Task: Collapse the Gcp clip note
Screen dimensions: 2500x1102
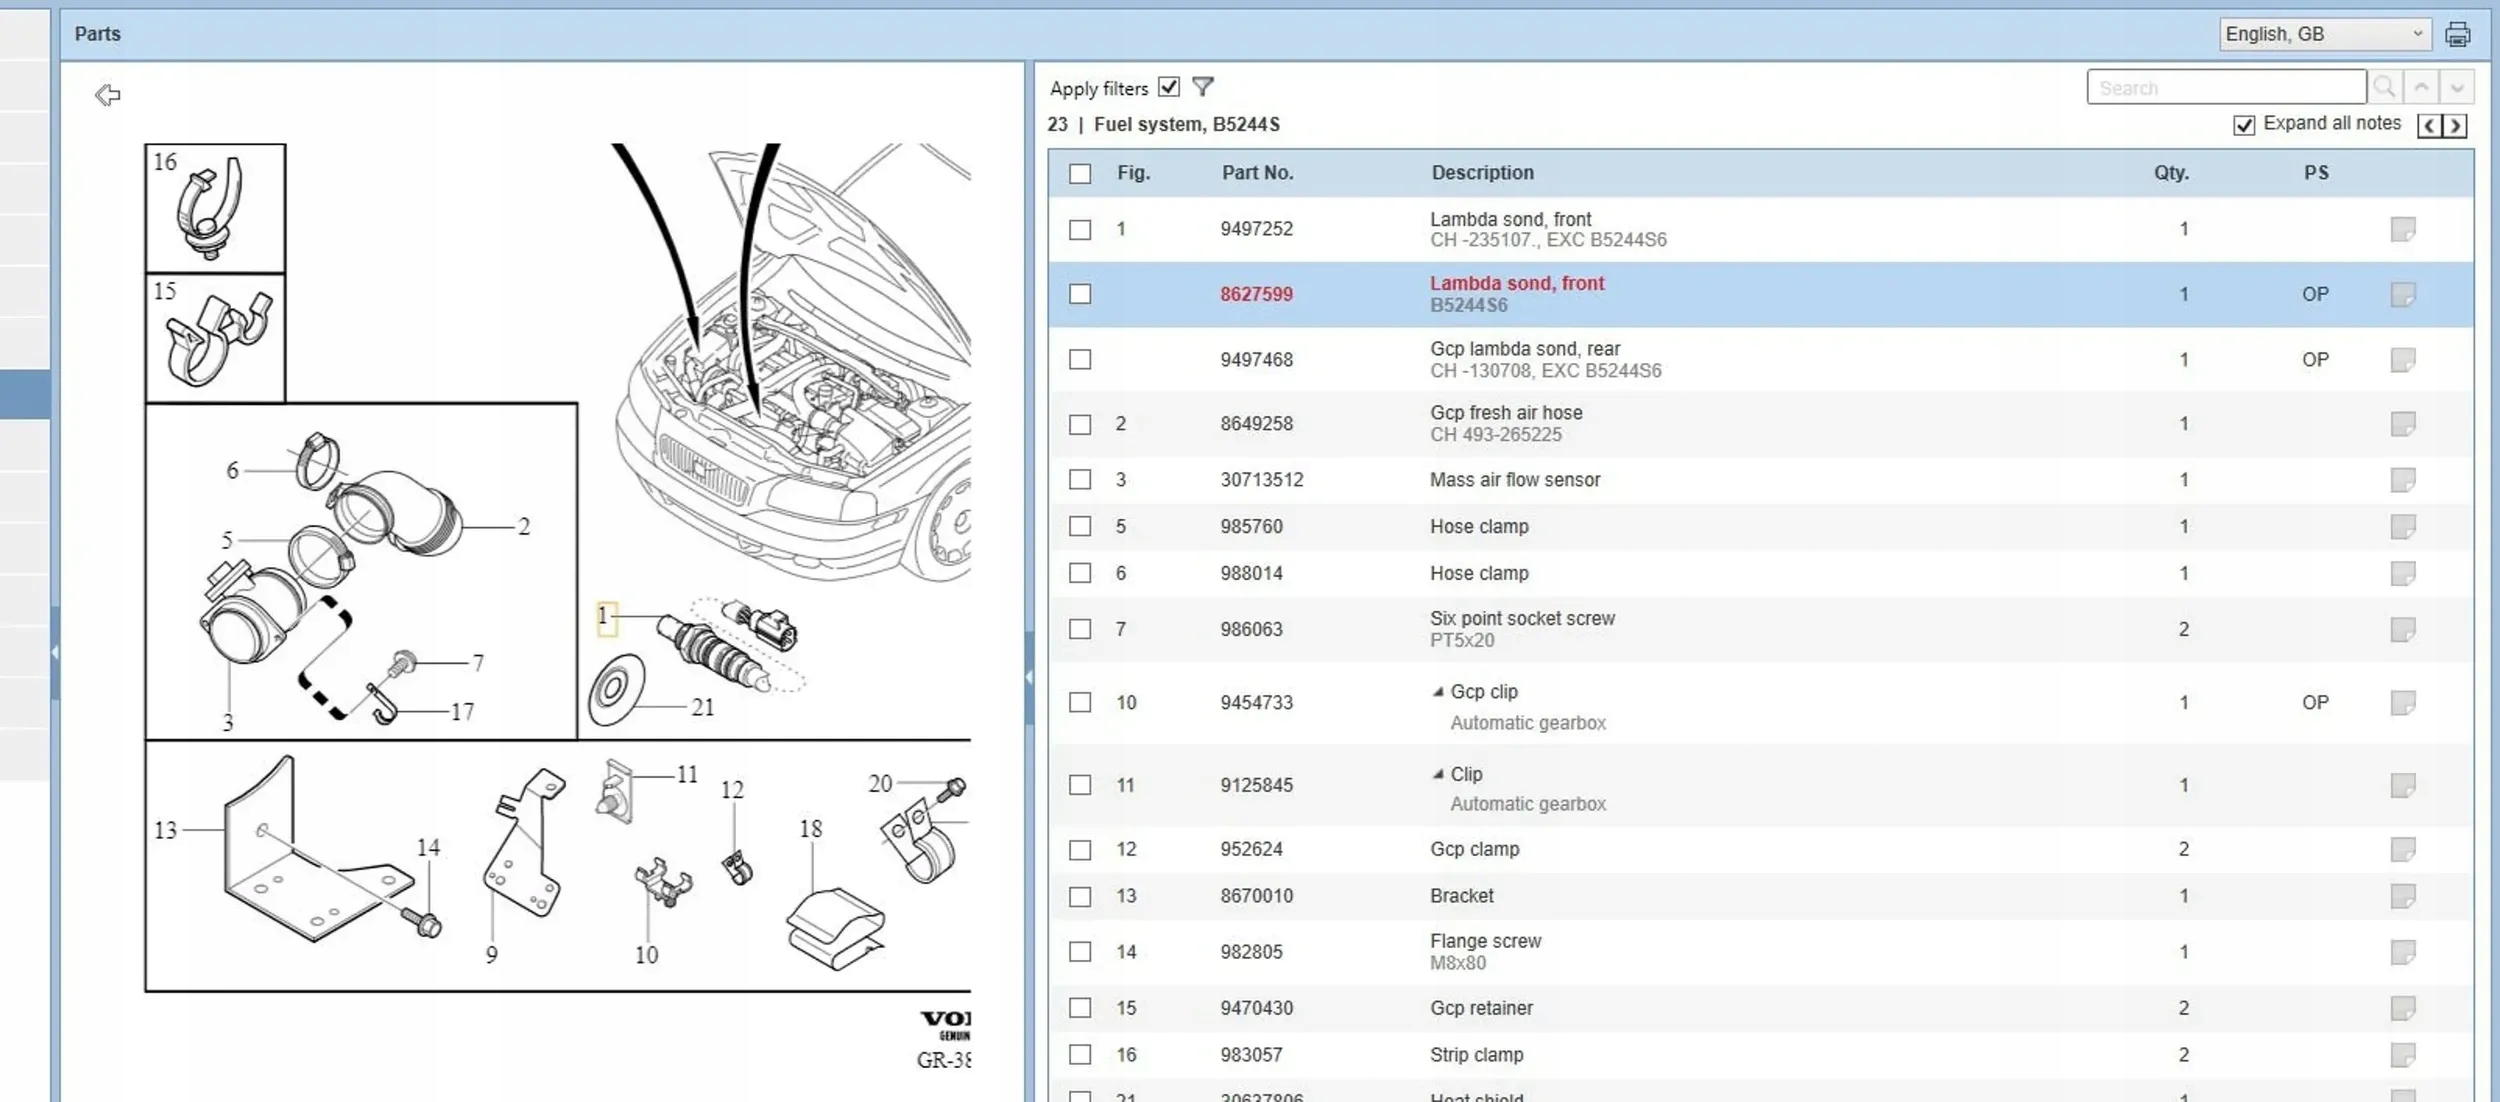Action: click(x=1438, y=692)
